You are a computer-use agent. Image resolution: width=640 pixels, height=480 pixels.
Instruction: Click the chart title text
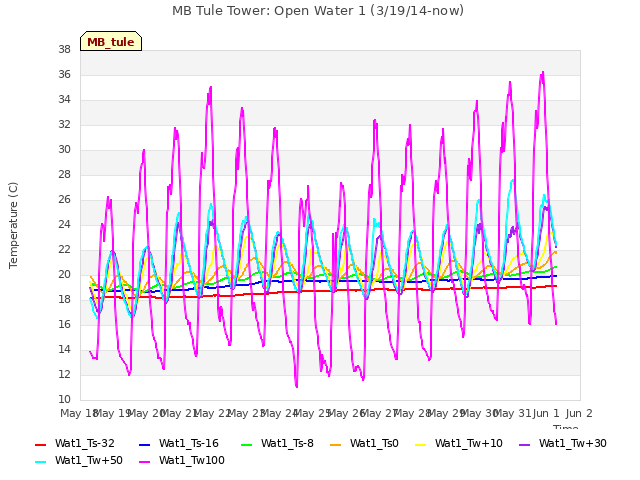318,11
